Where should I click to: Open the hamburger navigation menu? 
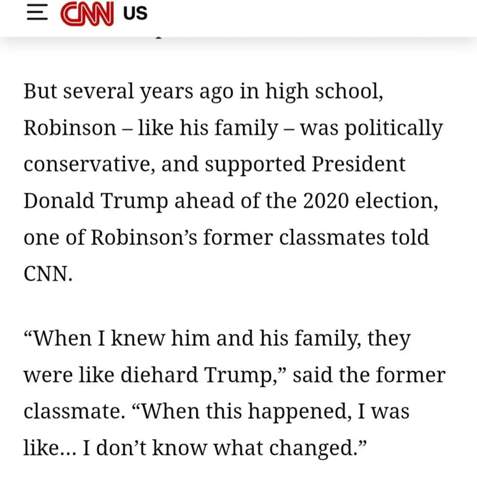37,13
